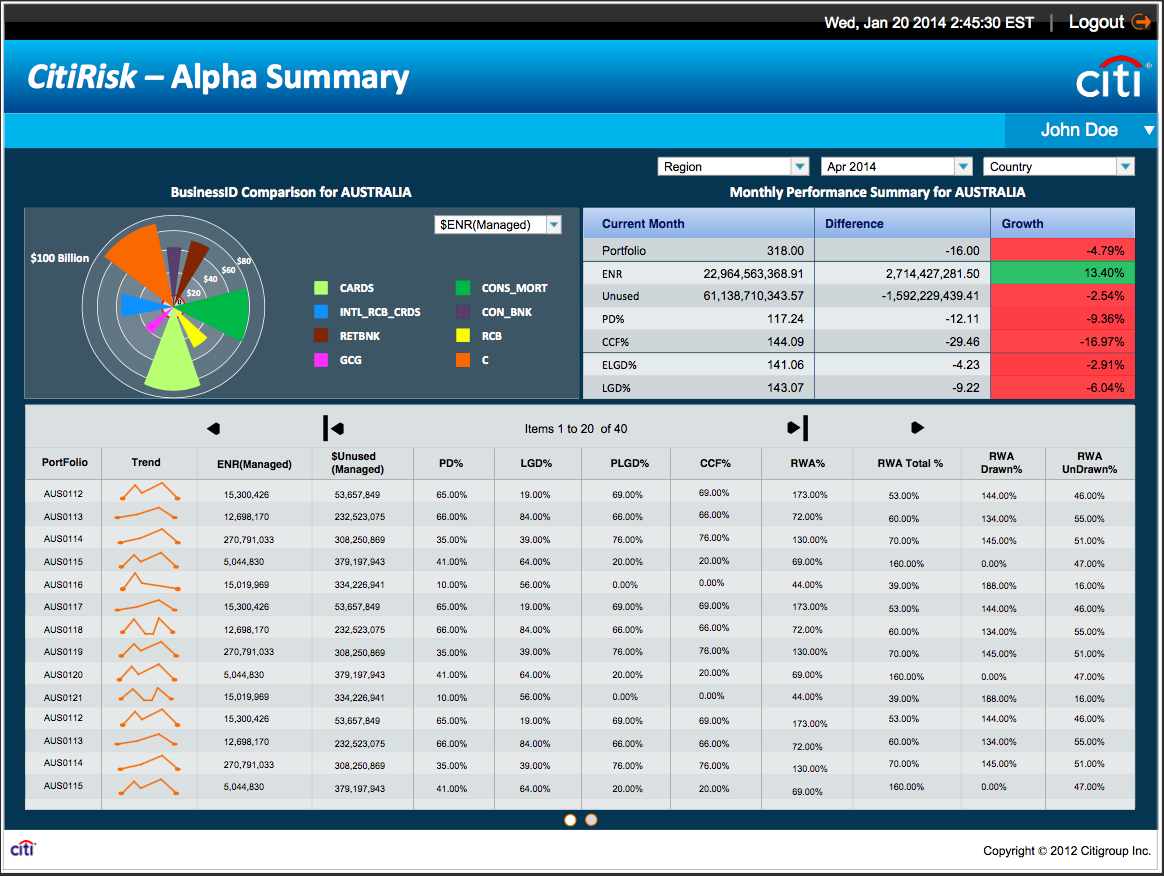This screenshot has height=876, width=1164.
Task: Sort by the RWA Total % column header
Action: (909, 463)
